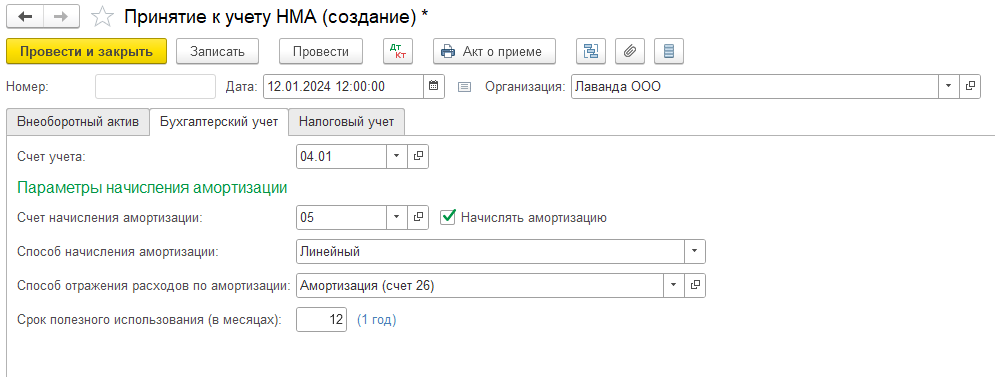The width and height of the screenshot is (995, 377).
Task: Click the comment lines icon beside date
Action: pyautogui.click(x=465, y=88)
